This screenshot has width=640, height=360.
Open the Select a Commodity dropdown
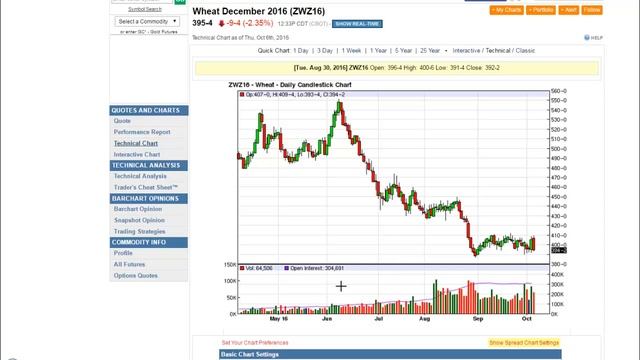(x=147, y=21)
